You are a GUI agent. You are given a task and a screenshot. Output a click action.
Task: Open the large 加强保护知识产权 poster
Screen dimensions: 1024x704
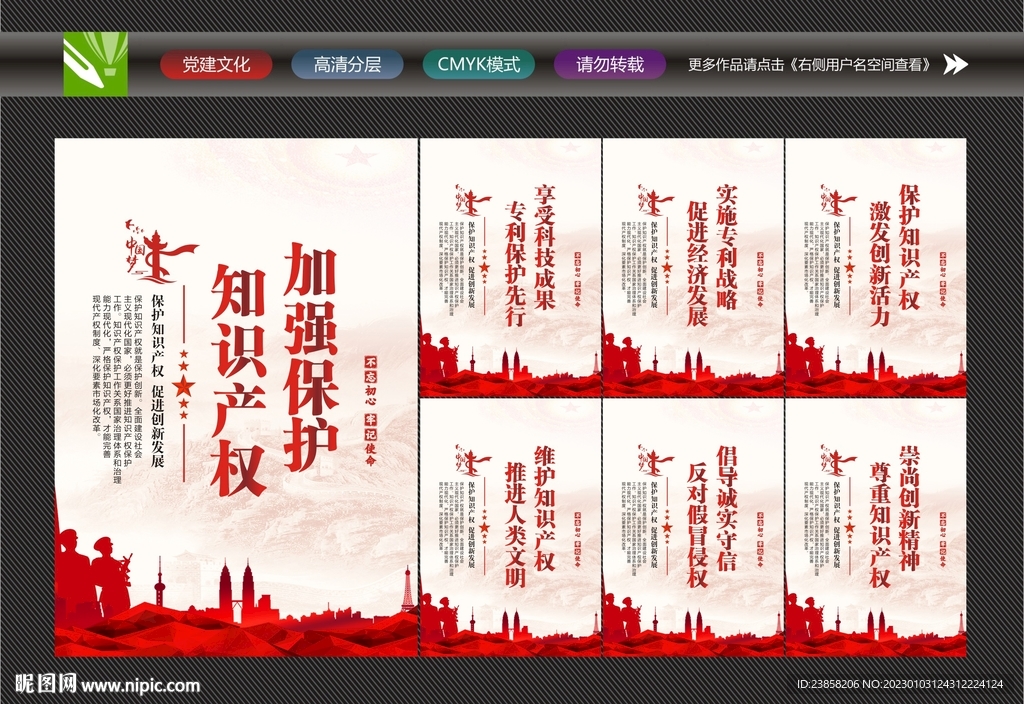tap(236, 398)
